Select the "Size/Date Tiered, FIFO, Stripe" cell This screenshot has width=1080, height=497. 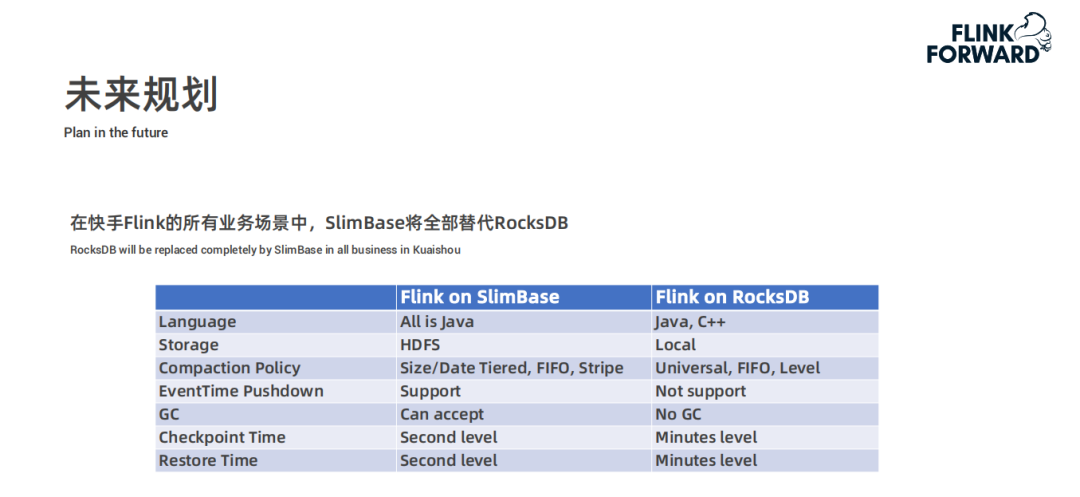511,368
